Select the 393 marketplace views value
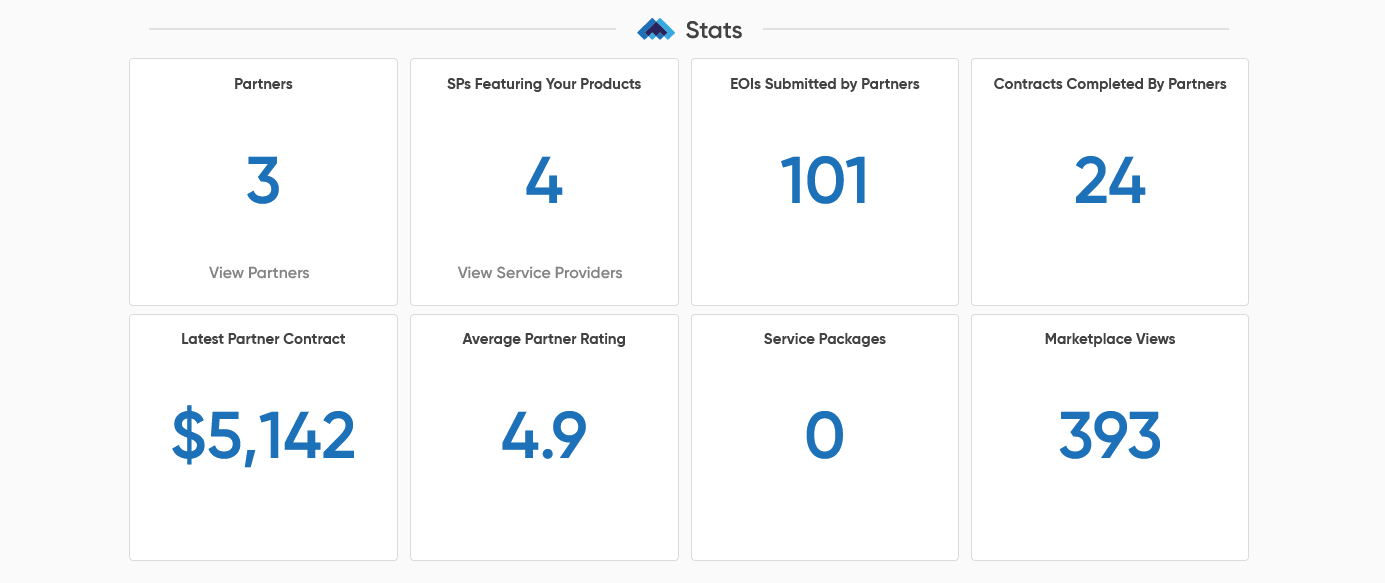 [x=1110, y=437]
